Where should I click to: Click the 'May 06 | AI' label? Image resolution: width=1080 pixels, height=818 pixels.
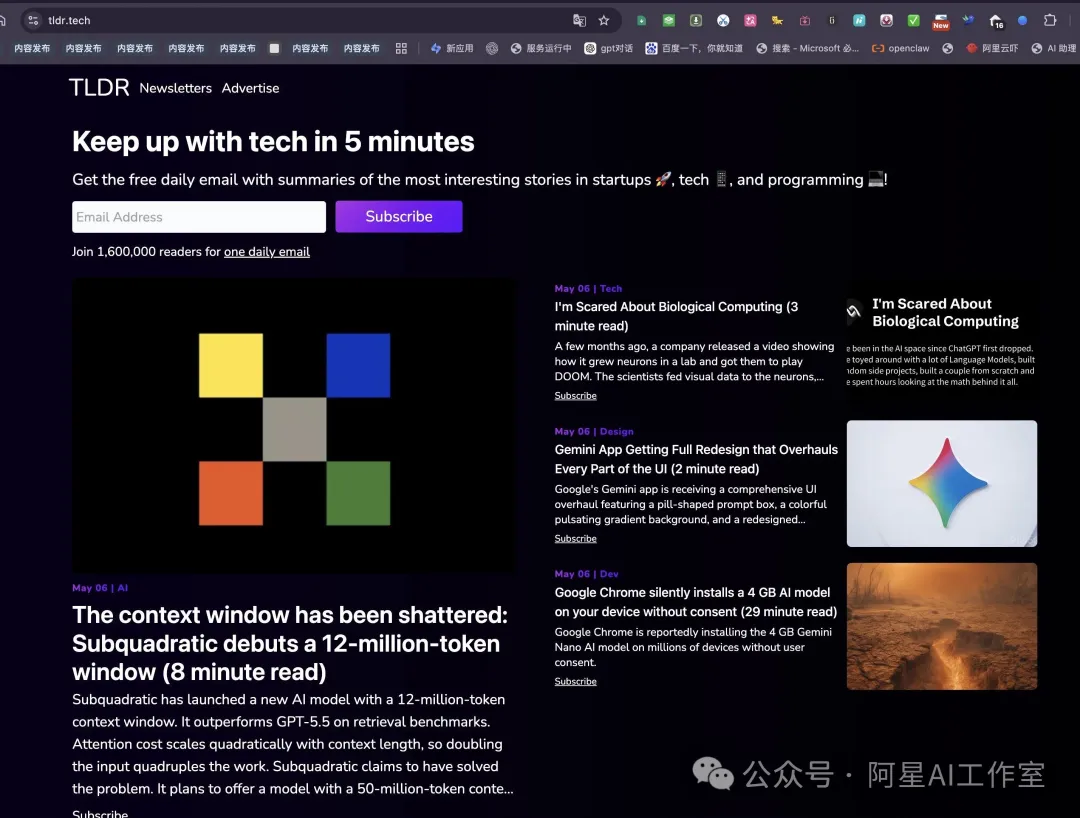tap(100, 588)
